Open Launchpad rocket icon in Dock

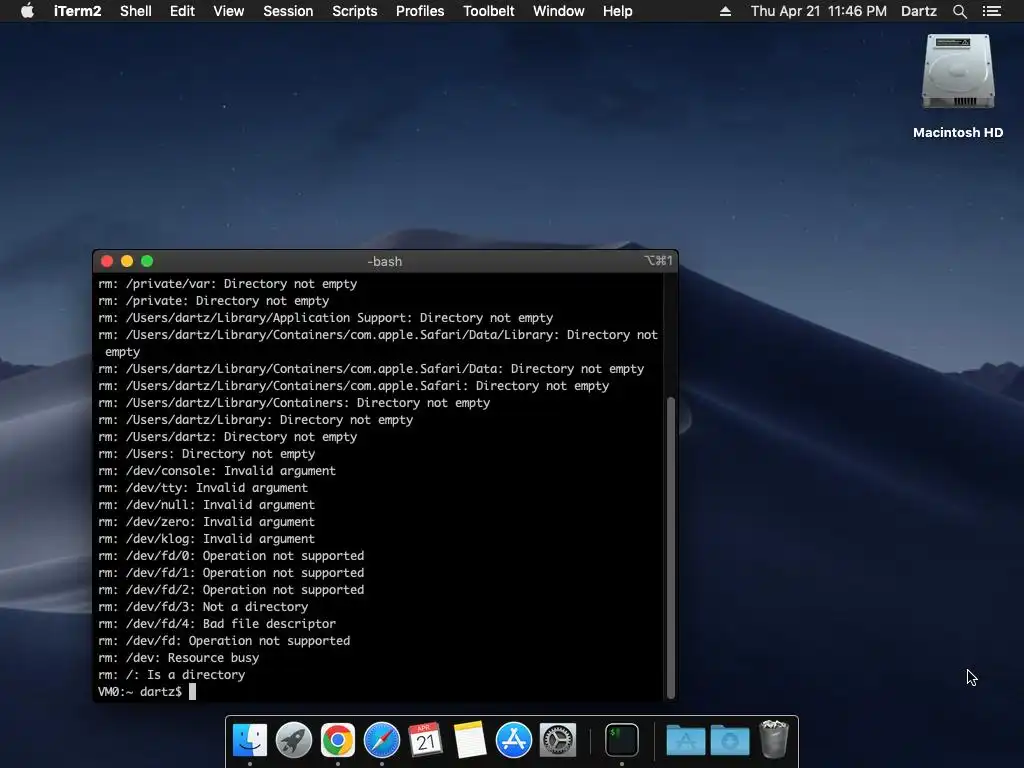coord(293,740)
